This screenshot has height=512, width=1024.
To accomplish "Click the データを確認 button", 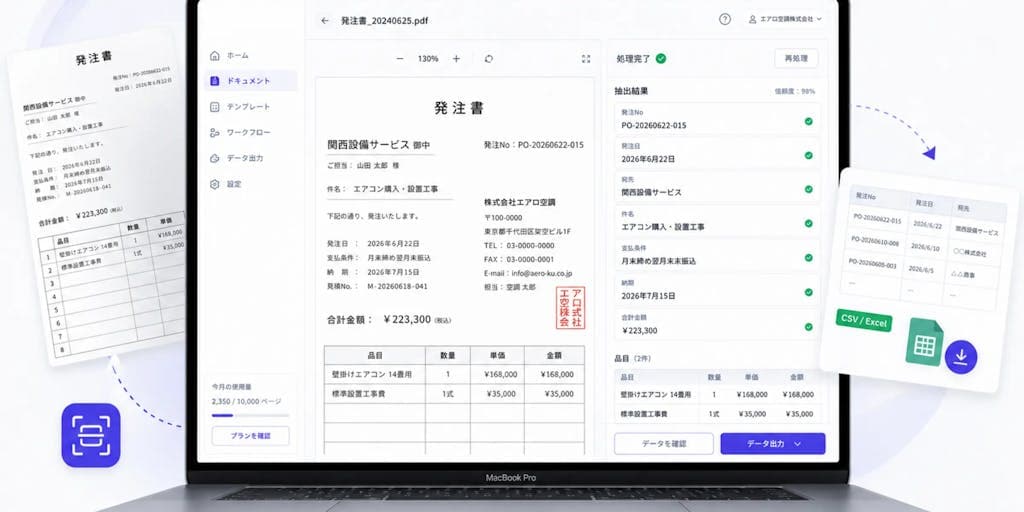I will click(x=664, y=443).
